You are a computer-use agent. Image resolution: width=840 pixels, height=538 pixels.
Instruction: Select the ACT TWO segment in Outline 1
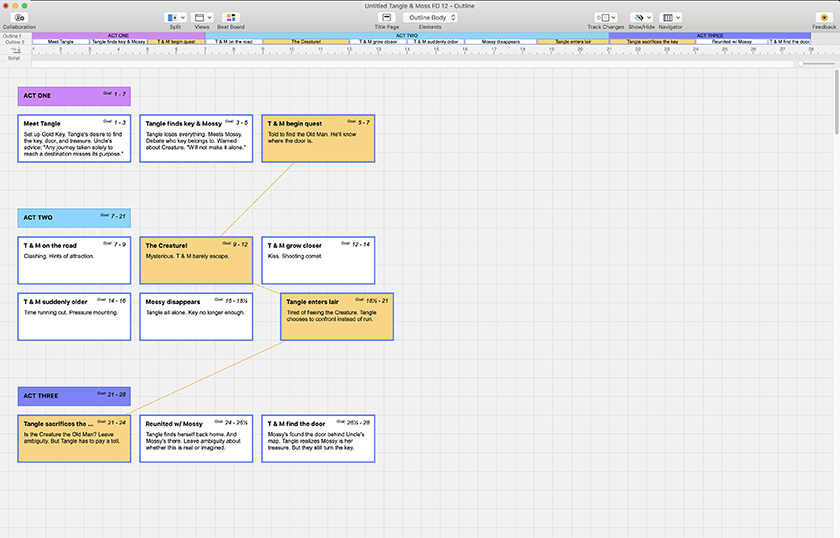tap(406, 35)
